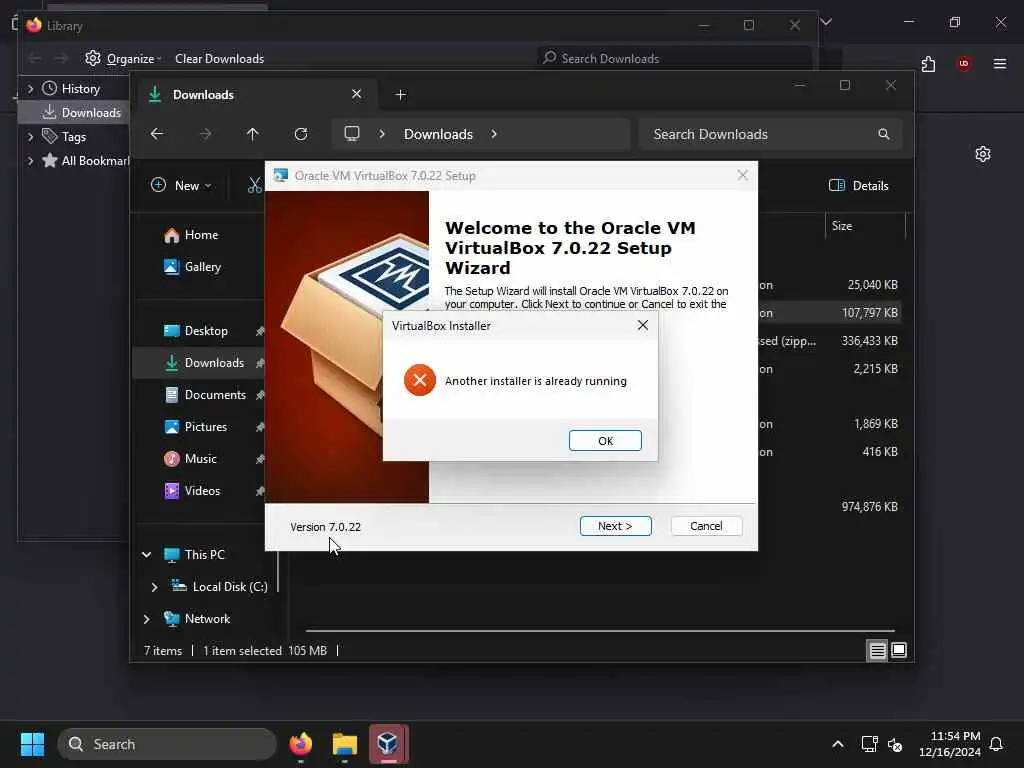Click the Search Downloads field in File Explorer

click(771, 134)
